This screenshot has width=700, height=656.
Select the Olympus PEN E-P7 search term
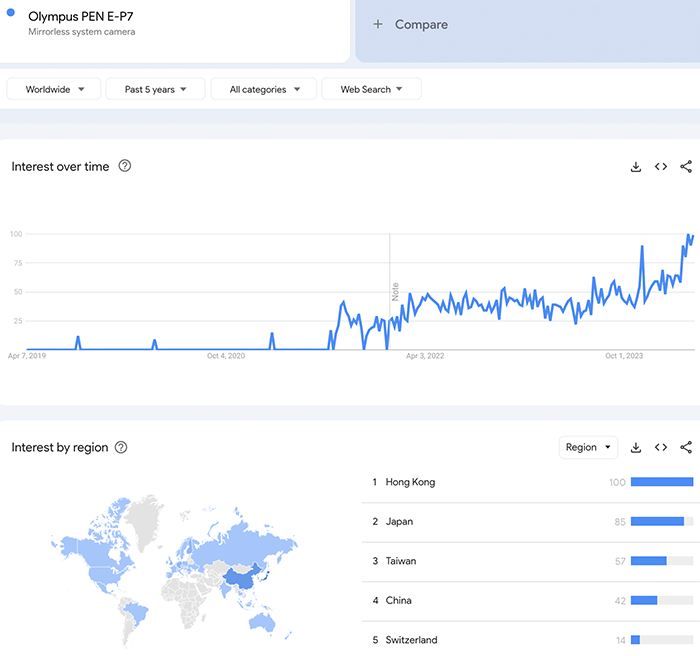pyautogui.click(x=80, y=17)
